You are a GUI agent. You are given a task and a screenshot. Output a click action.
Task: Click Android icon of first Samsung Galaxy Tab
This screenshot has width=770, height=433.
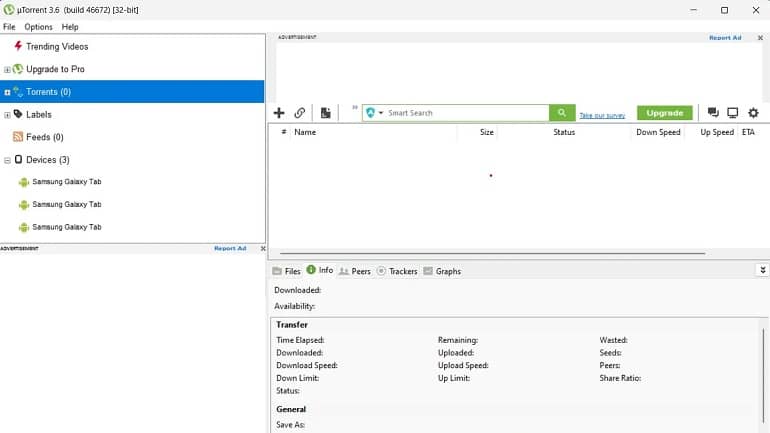24,182
